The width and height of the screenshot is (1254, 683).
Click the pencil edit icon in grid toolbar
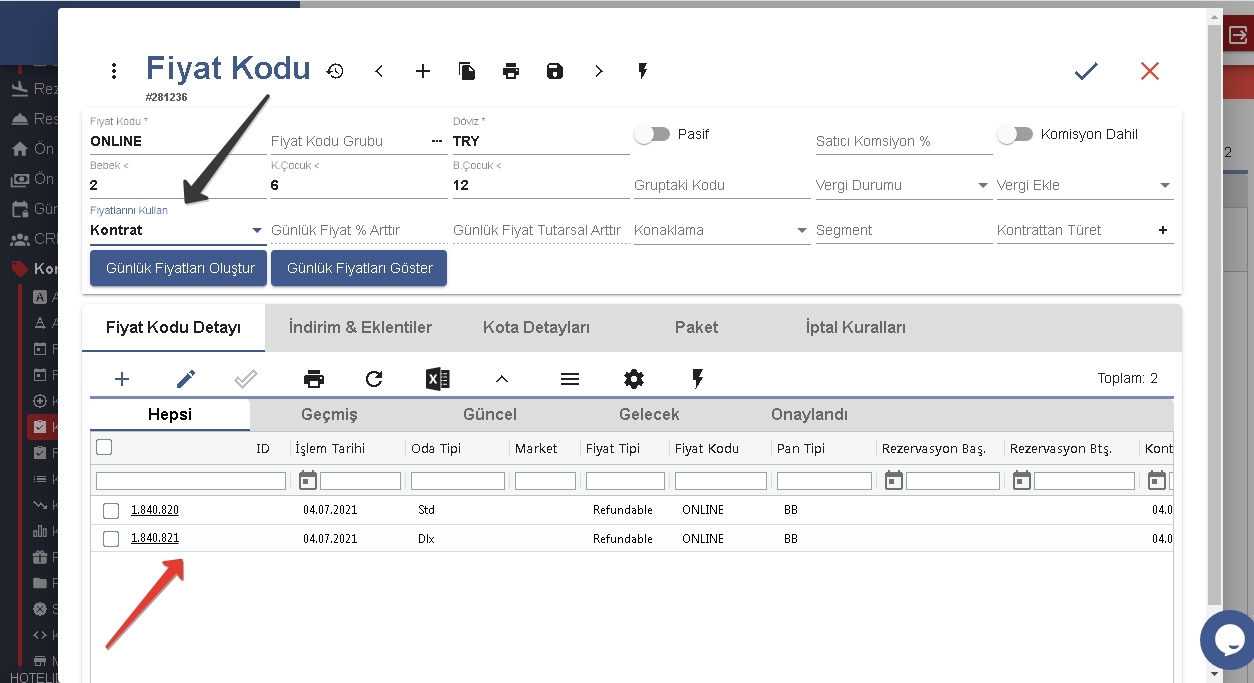click(x=186, y=379)
